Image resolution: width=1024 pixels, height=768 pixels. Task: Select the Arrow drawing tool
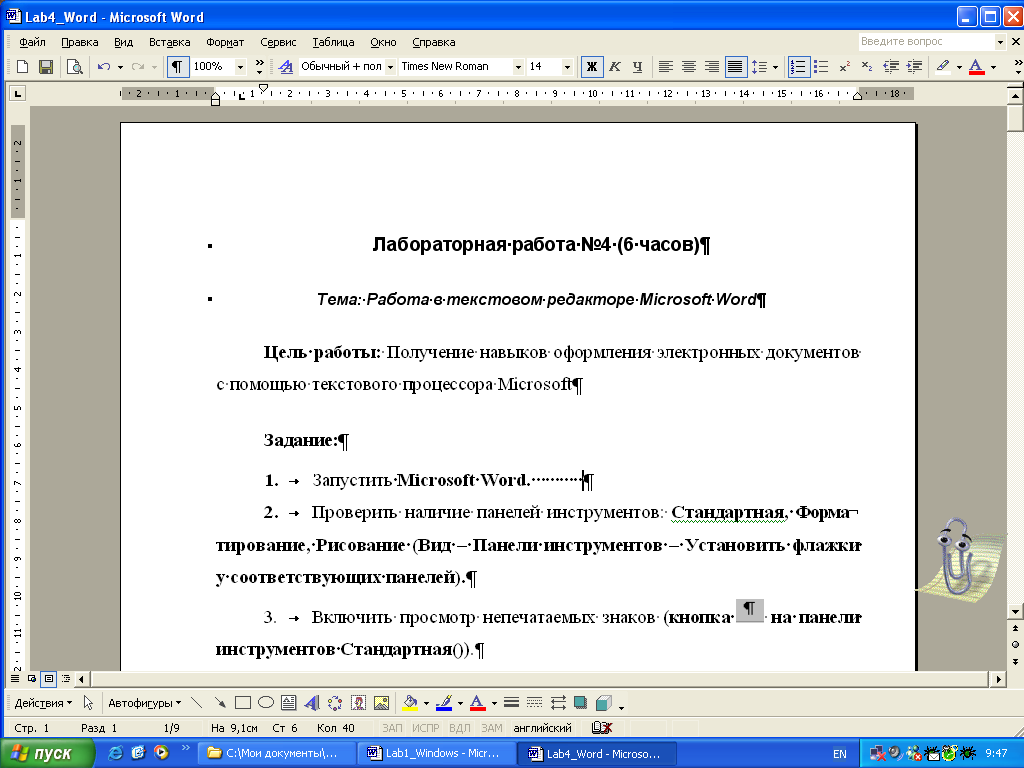coord(219,703)
